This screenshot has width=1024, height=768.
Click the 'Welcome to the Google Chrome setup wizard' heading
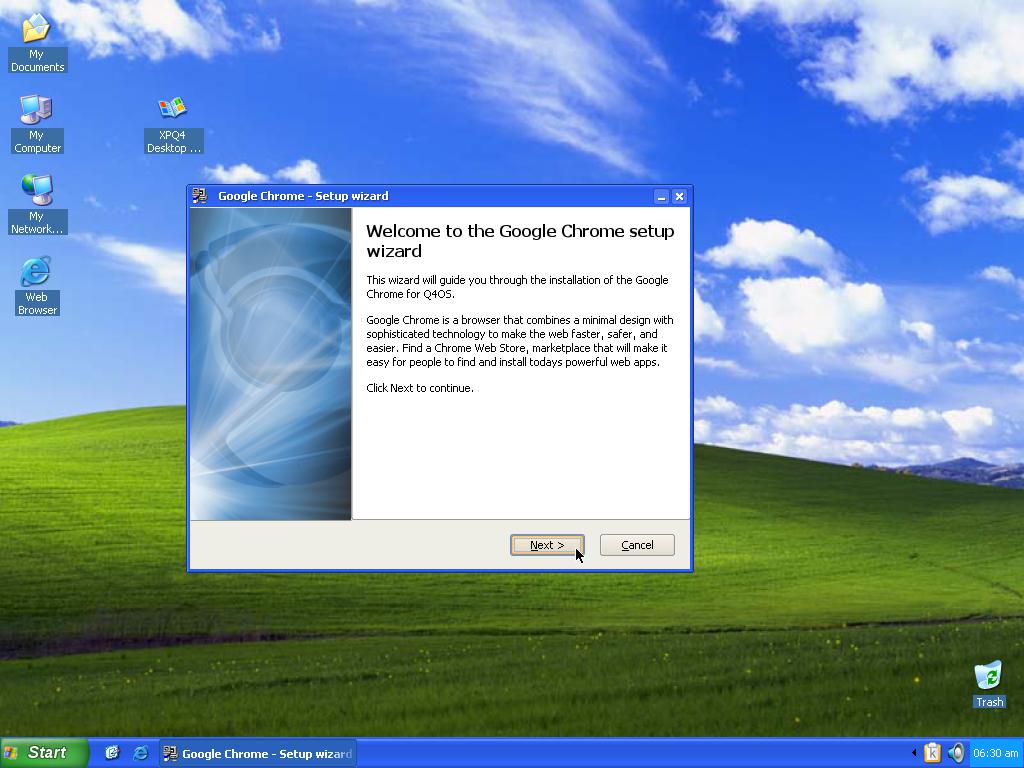tap(520, 241)
